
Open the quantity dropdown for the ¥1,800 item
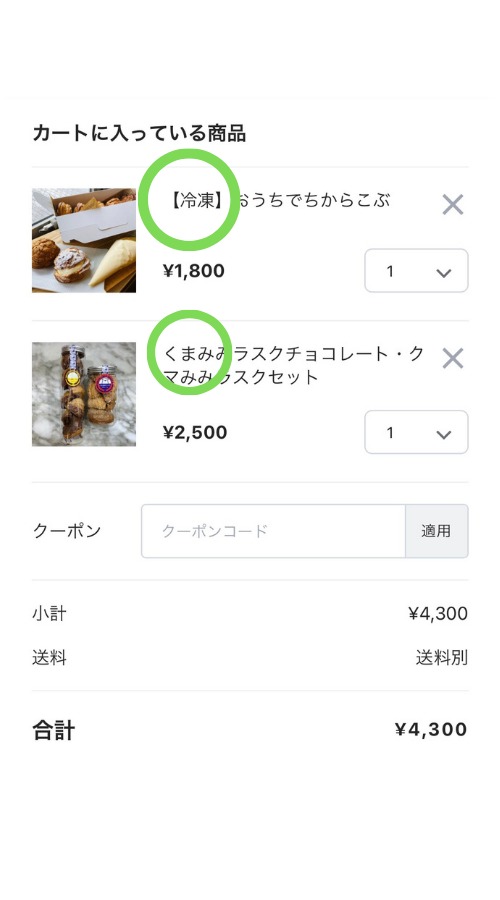[416, 270]
